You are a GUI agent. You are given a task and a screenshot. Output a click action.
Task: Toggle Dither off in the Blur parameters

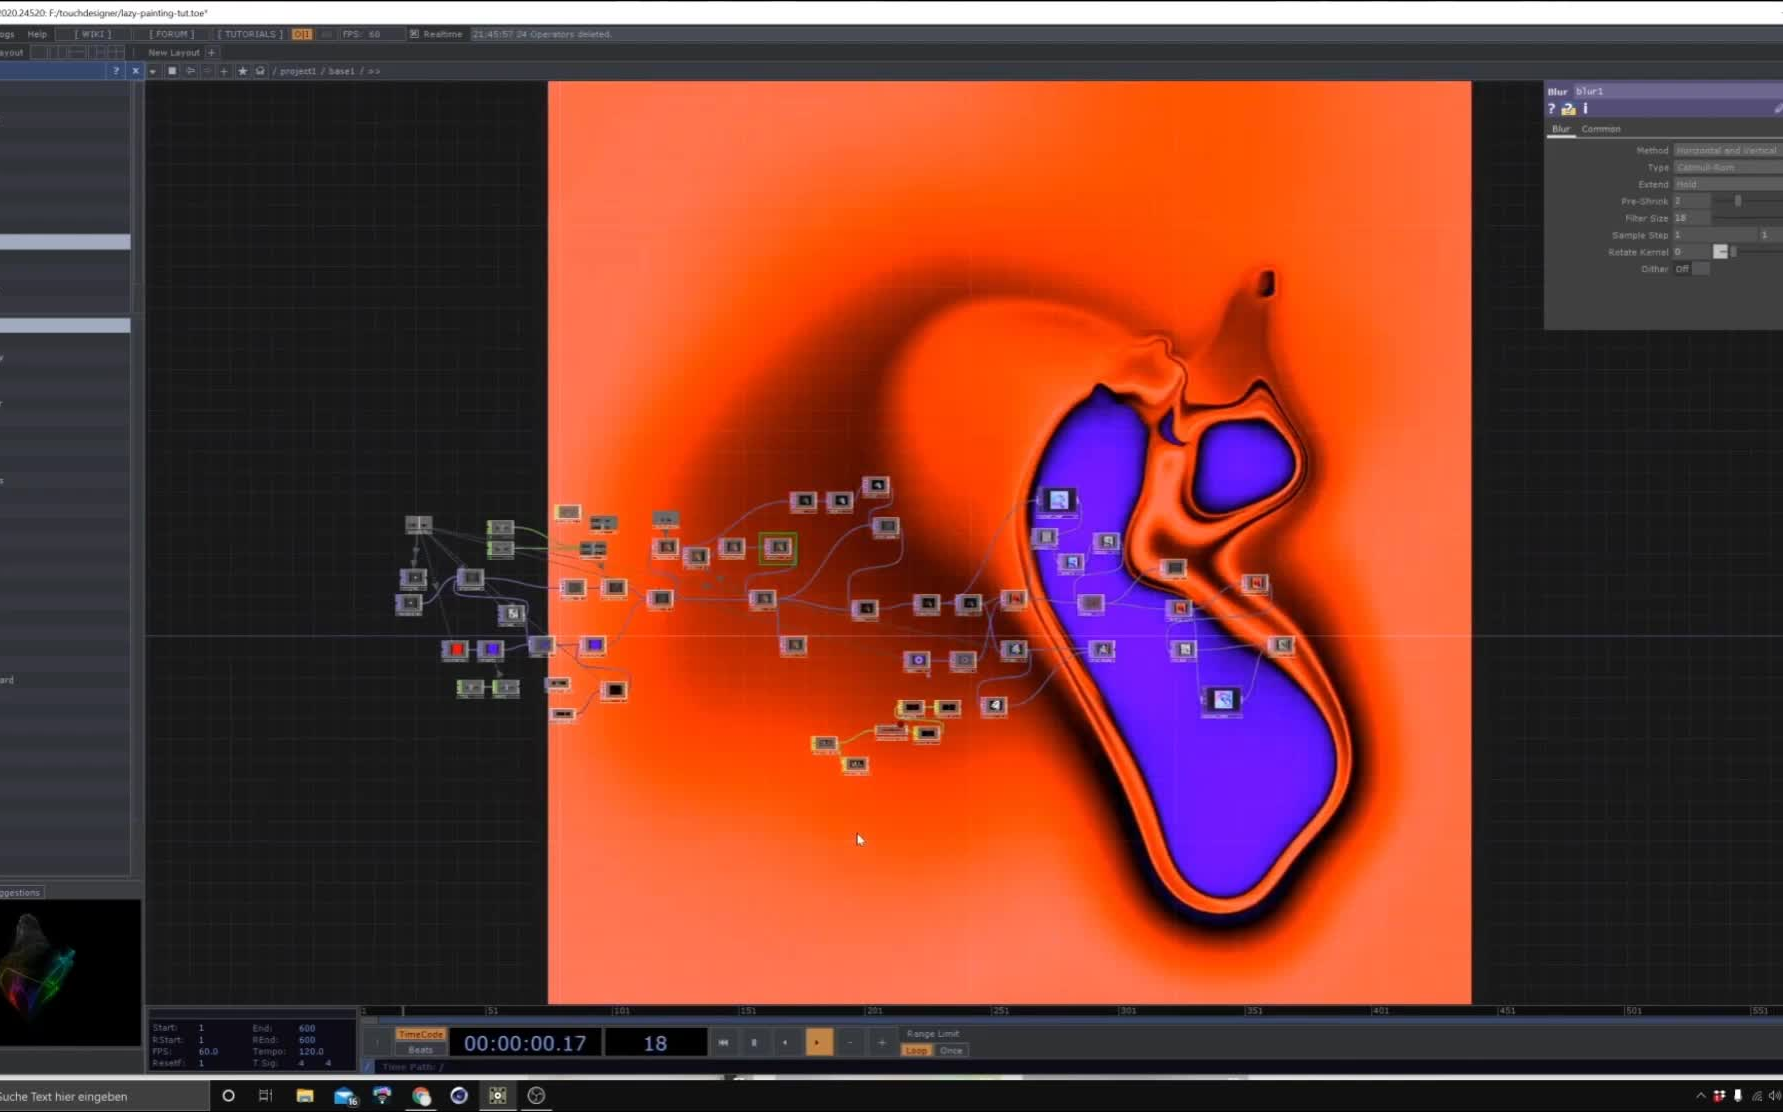1683,268
